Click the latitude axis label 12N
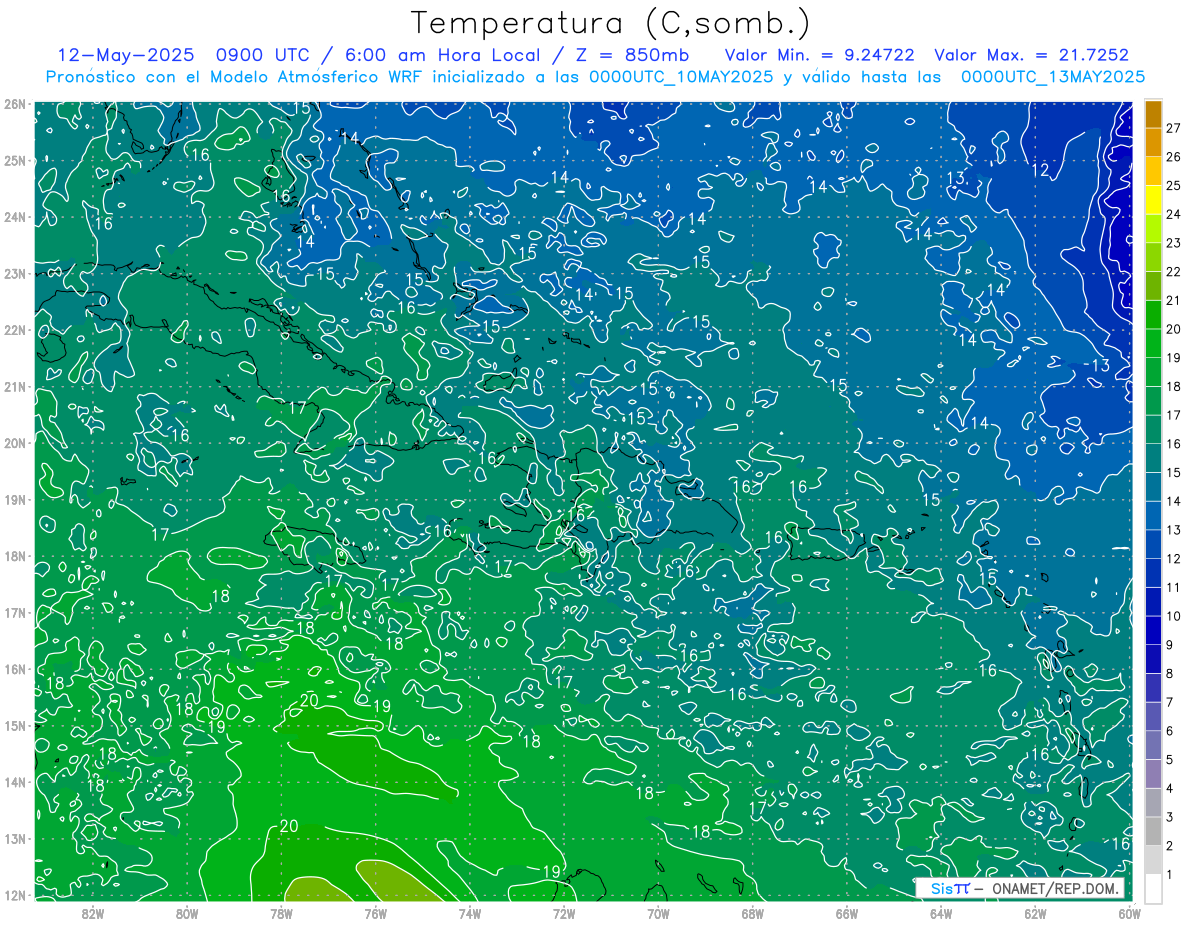1200x927 pixels. pos(15,896)
